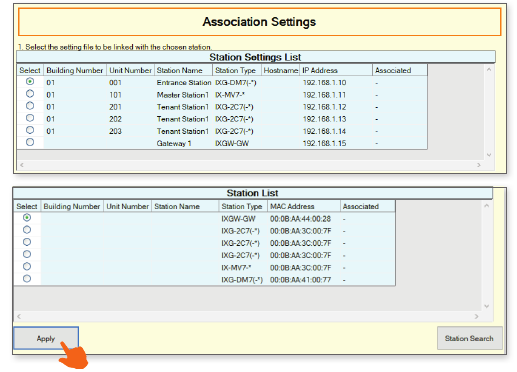Click the Hostname column header
517x372 pixels.
click(280, 70)
